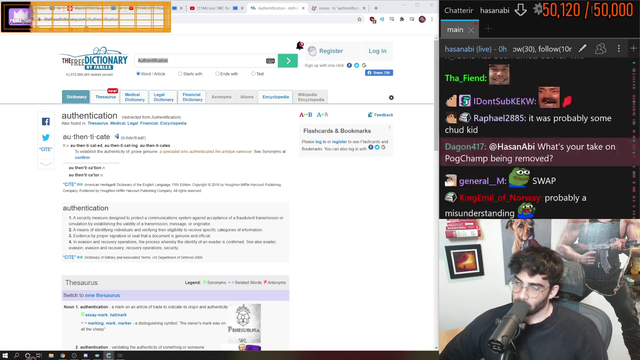This screenshot has height=360, width=640.
Task: Open the chat split three-dot menu
Action: coord(619,49)
